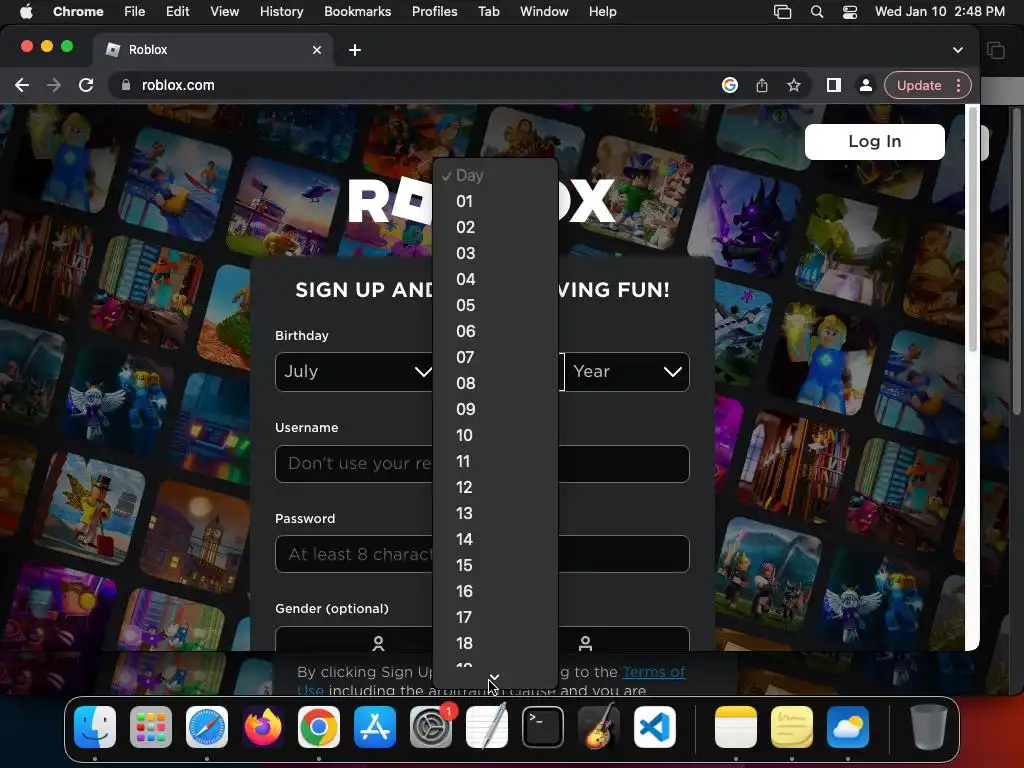Open Visual Studio Code from Dock
Screen dimensions: 1024x768
tap(654, 727)
